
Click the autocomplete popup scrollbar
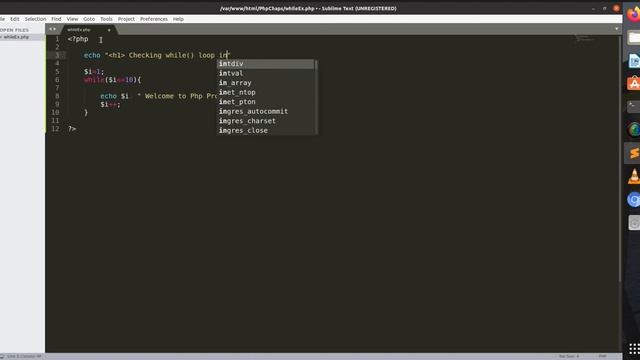point(316,97)
